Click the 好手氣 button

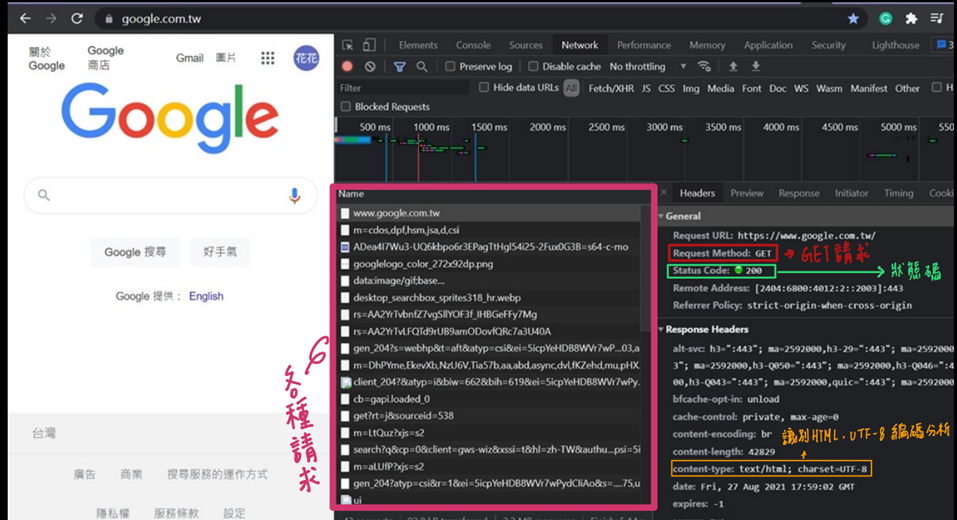tap(220, 252)
